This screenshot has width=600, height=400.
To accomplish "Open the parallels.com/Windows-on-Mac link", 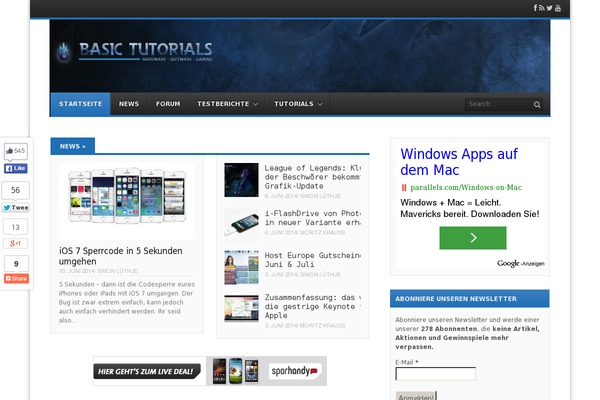I will coord(465,188).
